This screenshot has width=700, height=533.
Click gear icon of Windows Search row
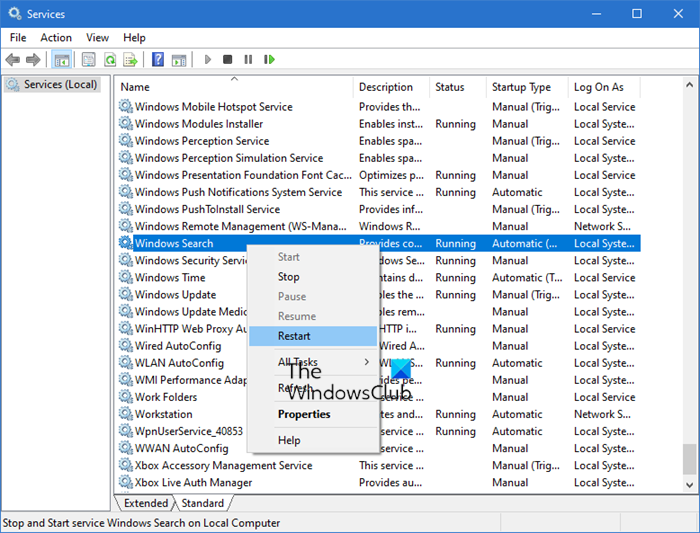tap(125, 243)
